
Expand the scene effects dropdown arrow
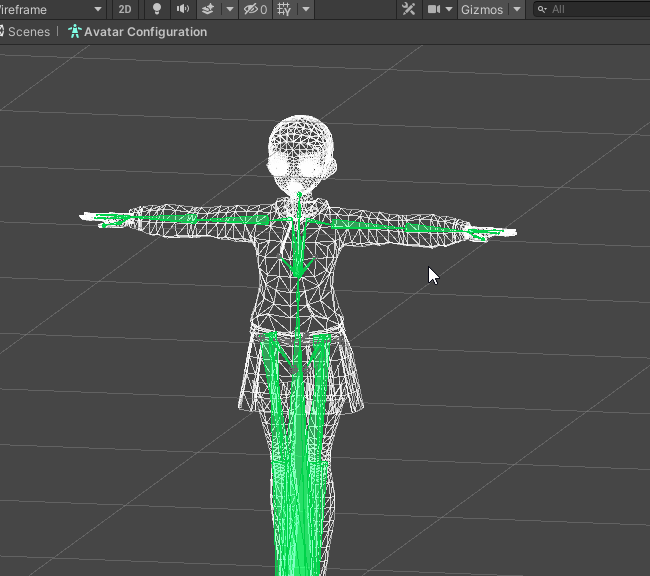[230, 9]
